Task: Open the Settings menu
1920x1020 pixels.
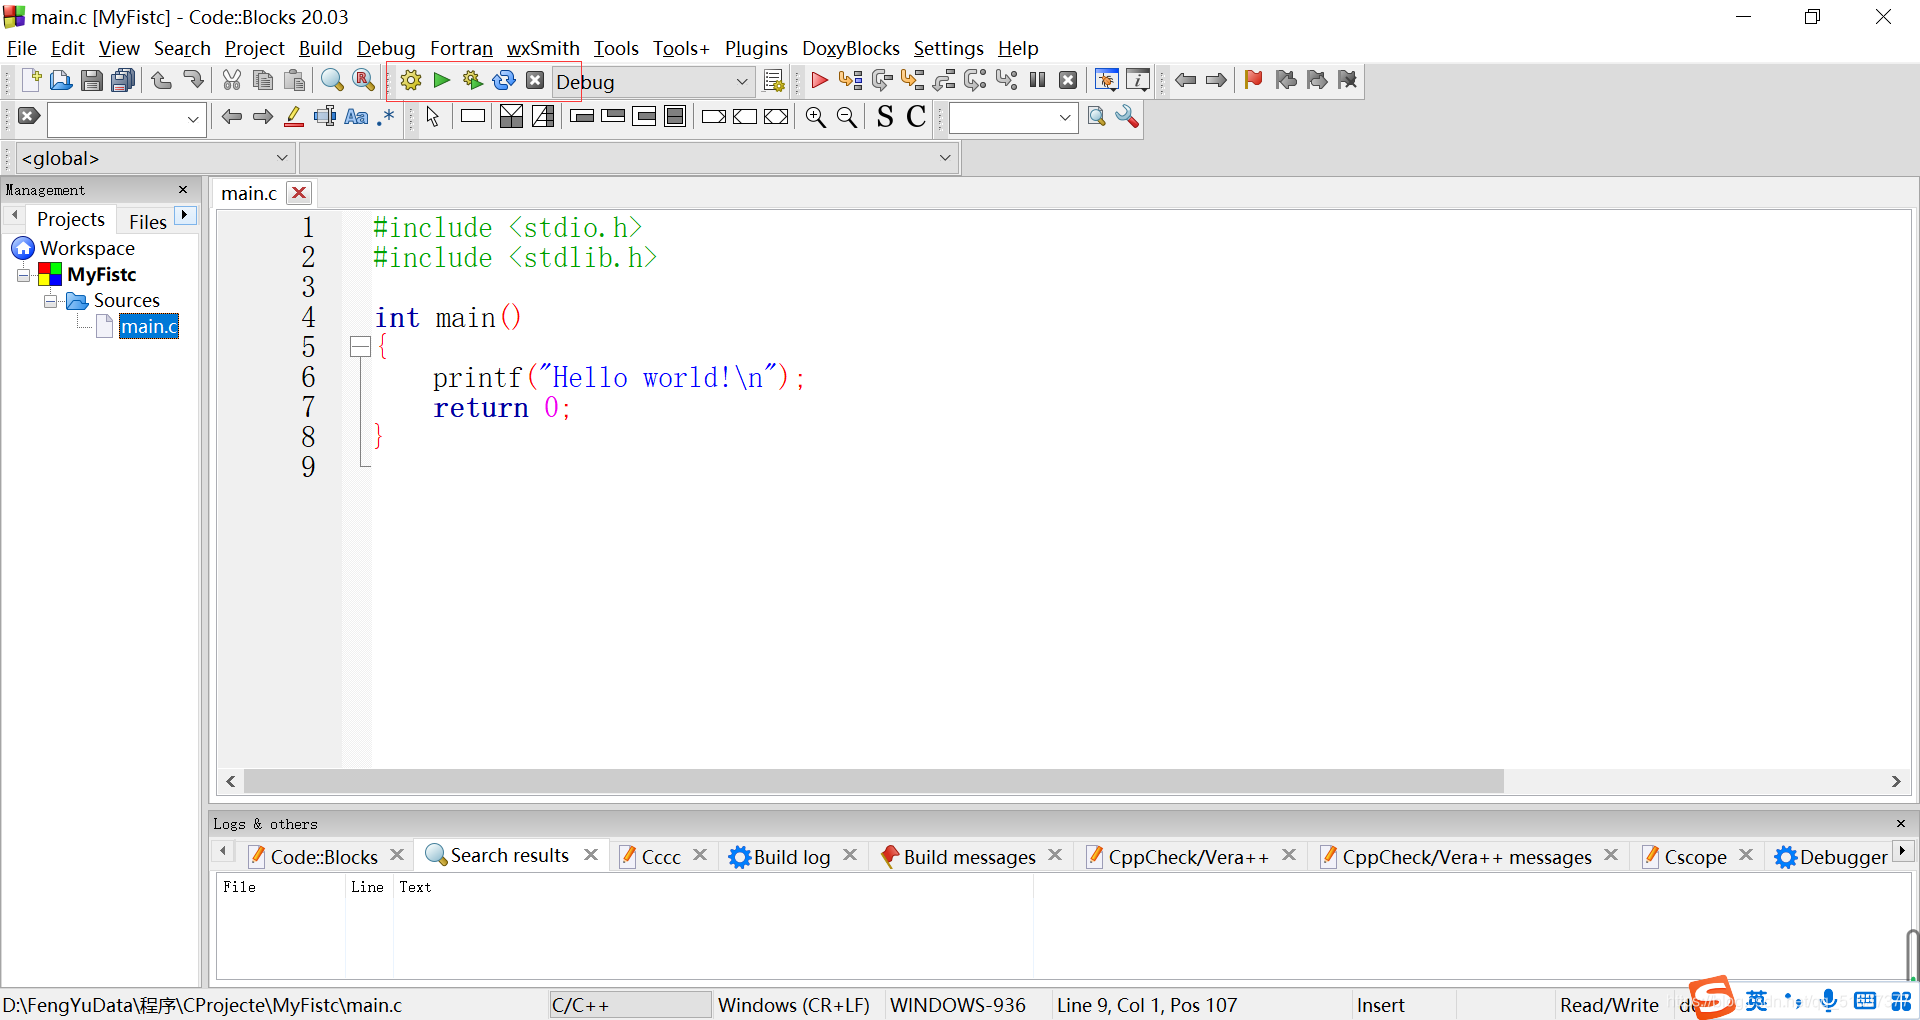Action: tap(948, 48)
